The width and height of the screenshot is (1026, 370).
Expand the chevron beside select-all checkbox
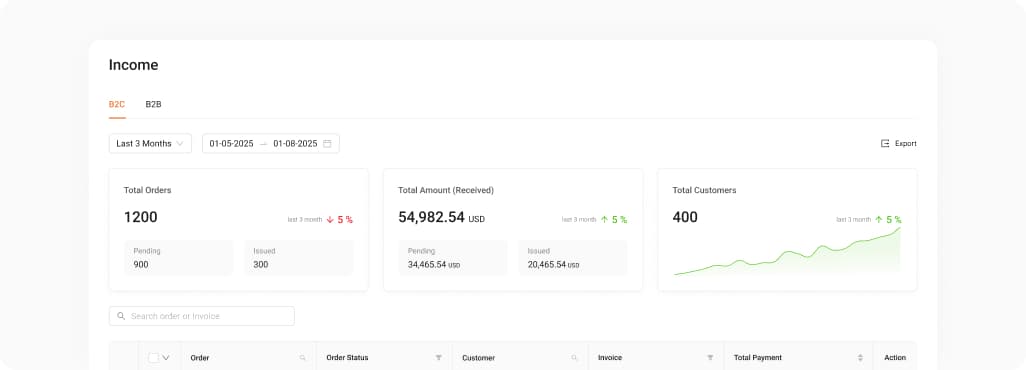(166, 358)
